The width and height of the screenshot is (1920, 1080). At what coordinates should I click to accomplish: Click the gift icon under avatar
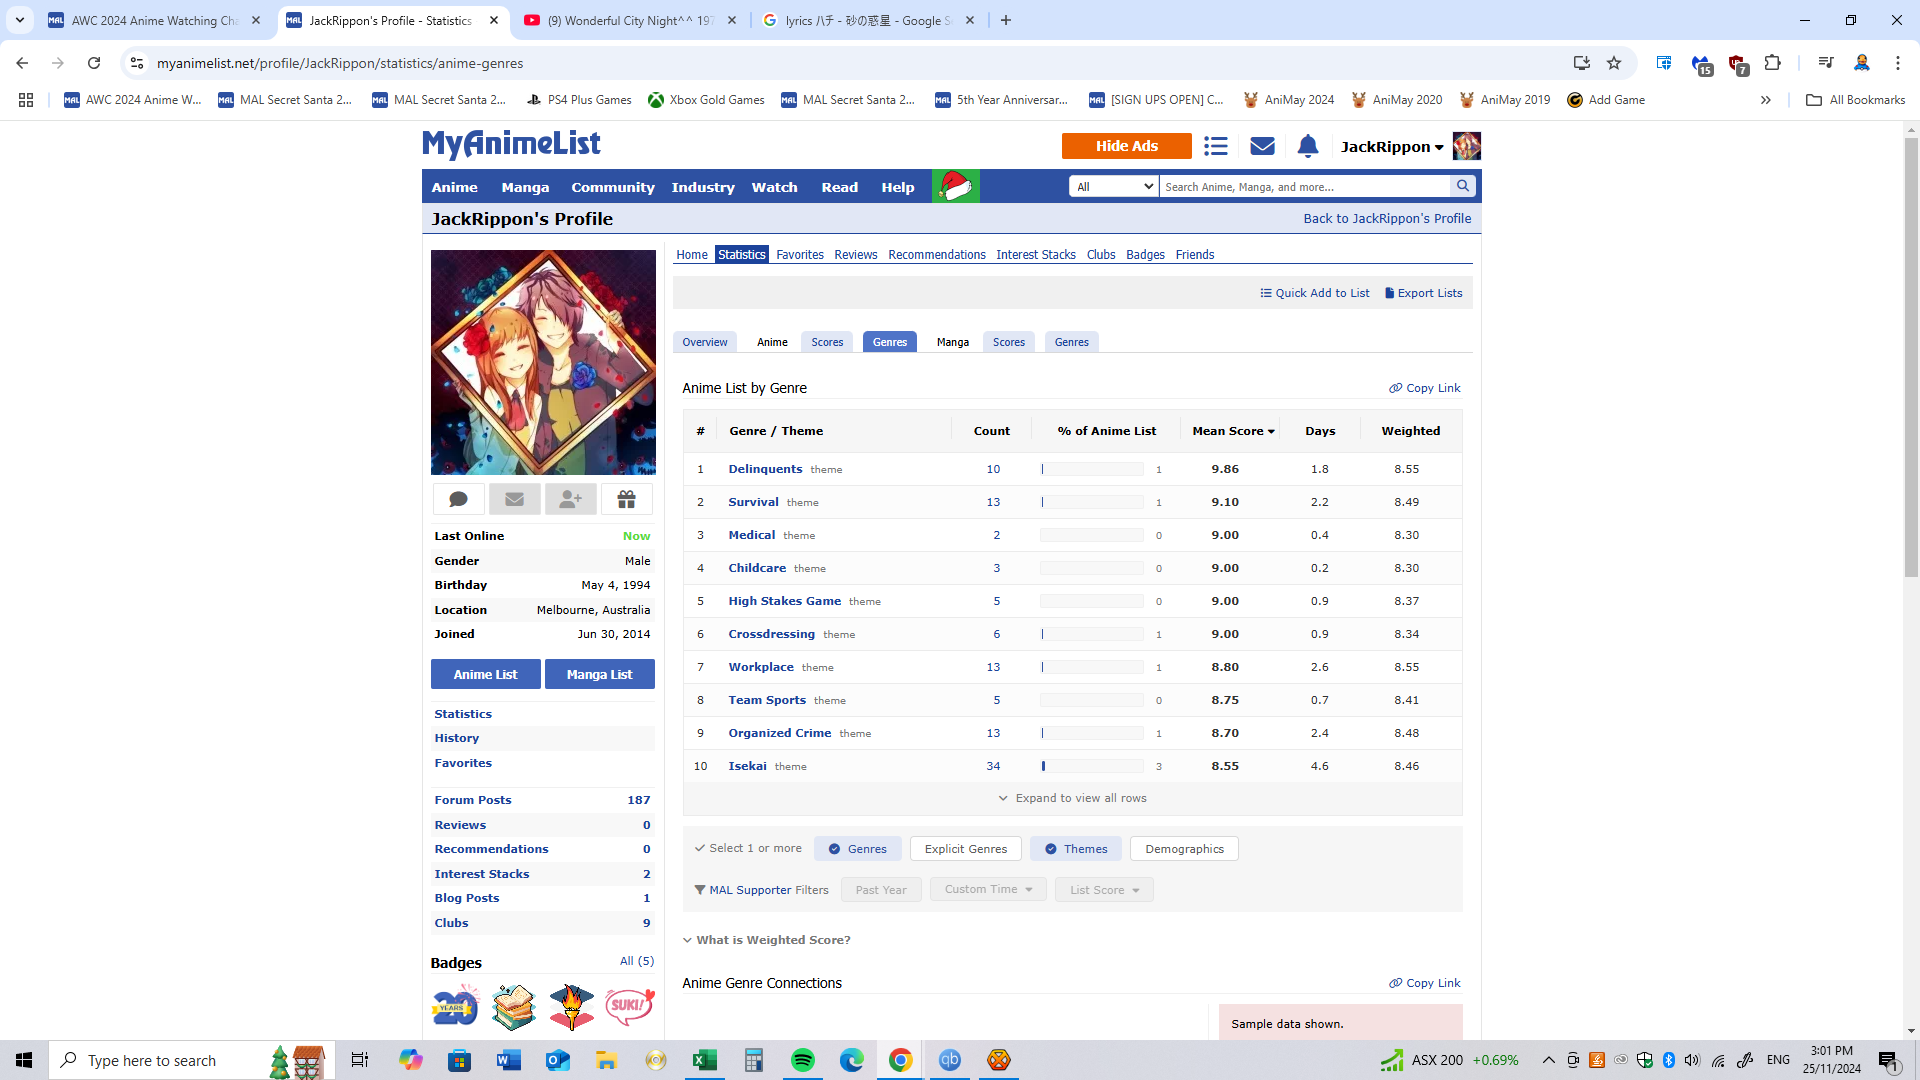(x=627, y=499)
